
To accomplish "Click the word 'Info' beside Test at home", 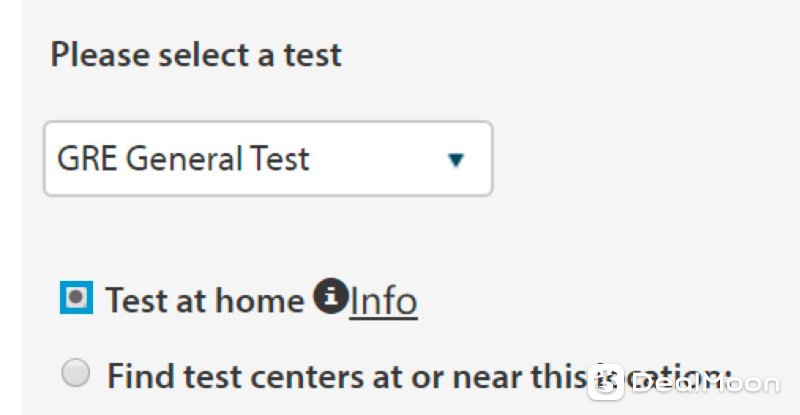I will 383,301.
